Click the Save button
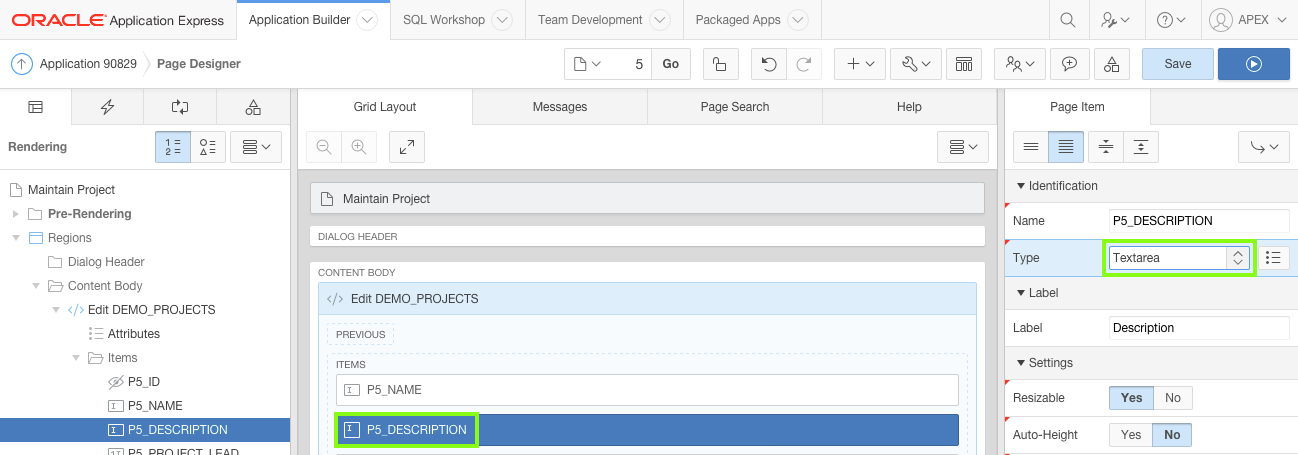The width and height of the screenshot is (1298, 455). click(x=1177, y=64)
